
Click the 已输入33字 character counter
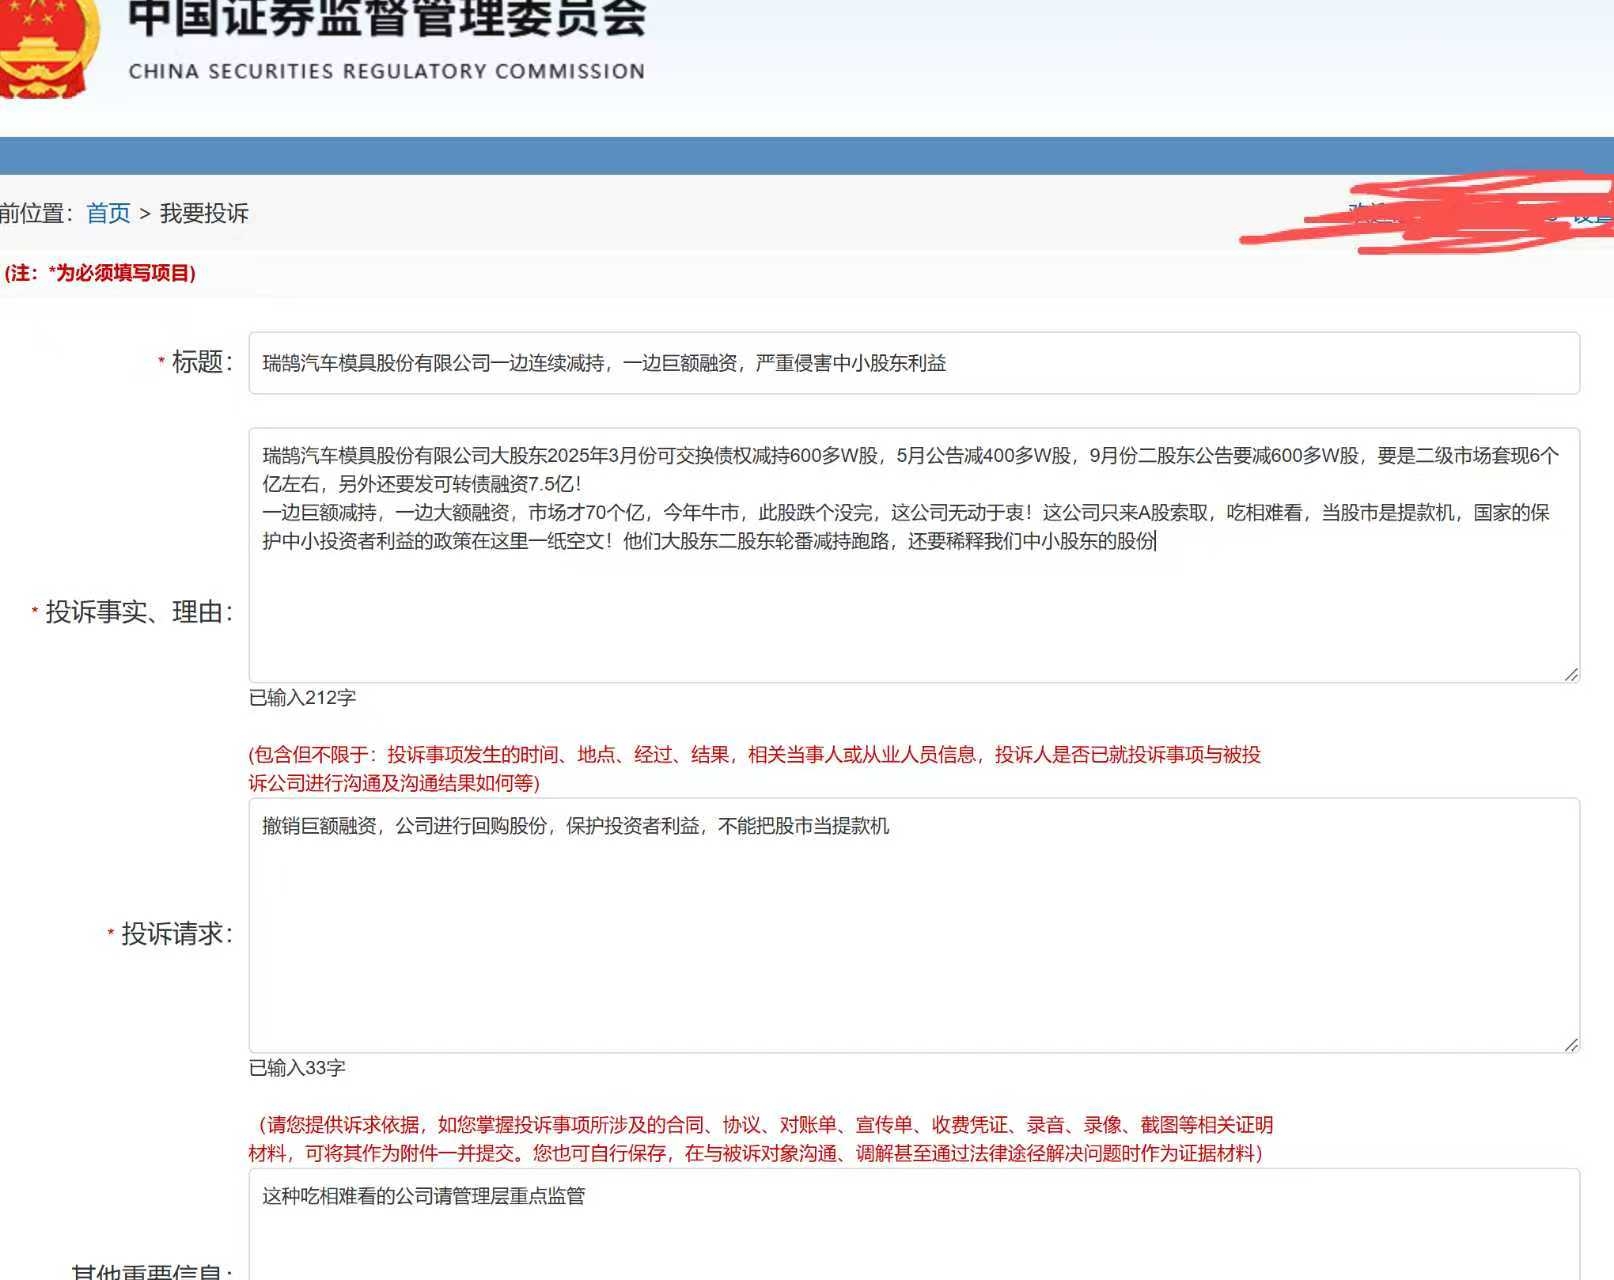pos(297,1067)
